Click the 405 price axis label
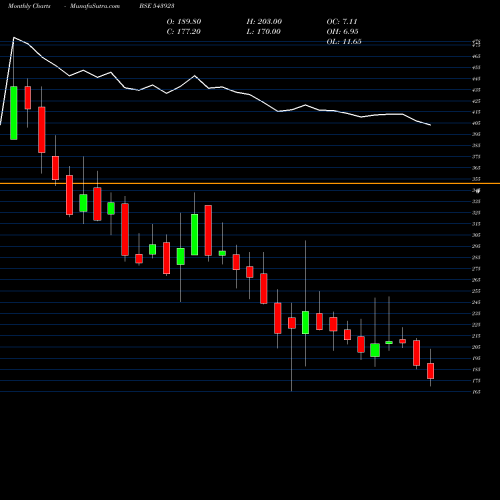Image resolution: width=500 pixels, height=500 pixels. [x=476, y=123]
